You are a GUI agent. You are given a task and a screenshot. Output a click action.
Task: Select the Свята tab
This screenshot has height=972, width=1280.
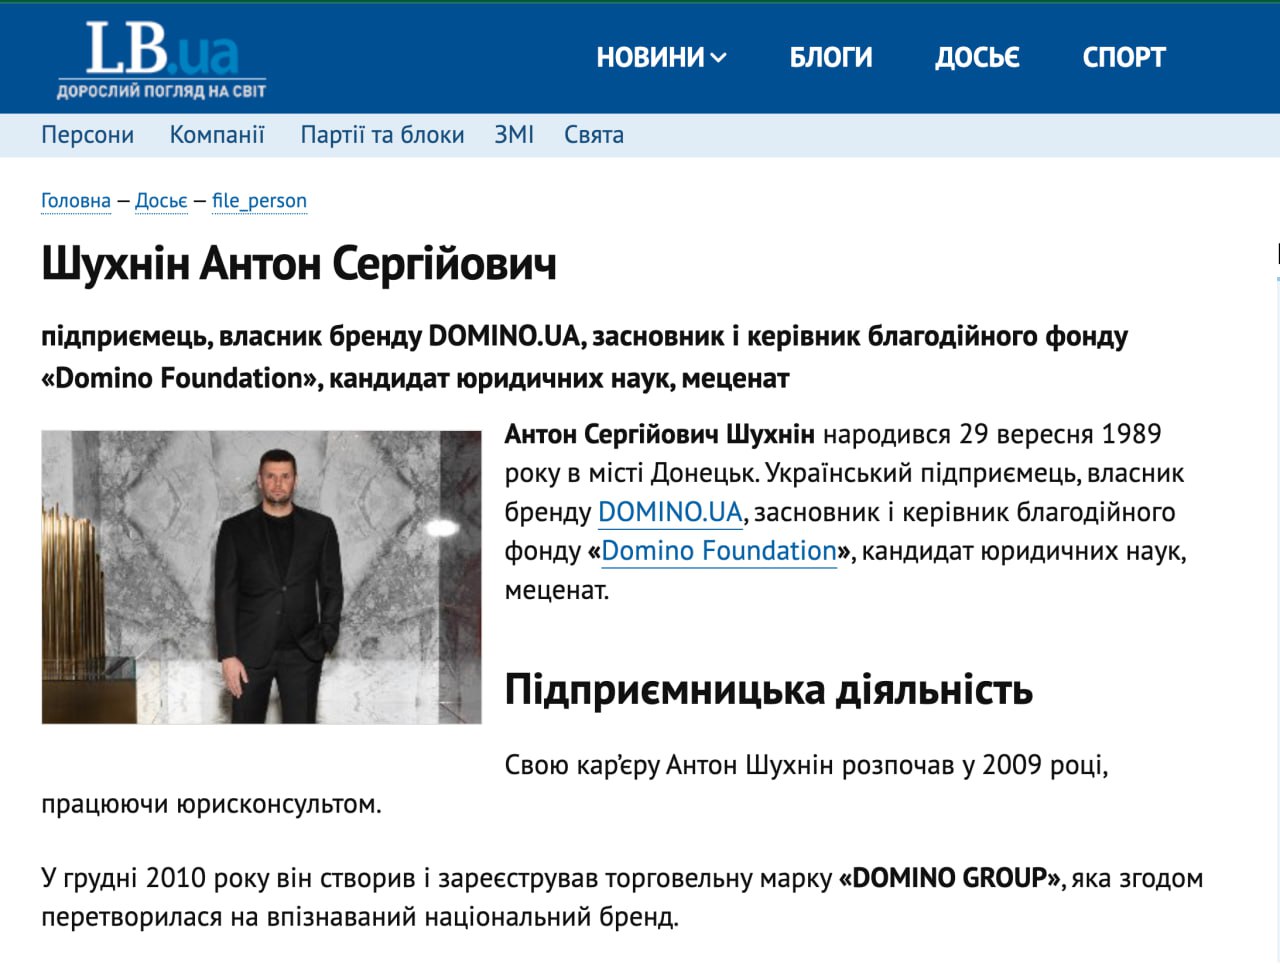594,135
